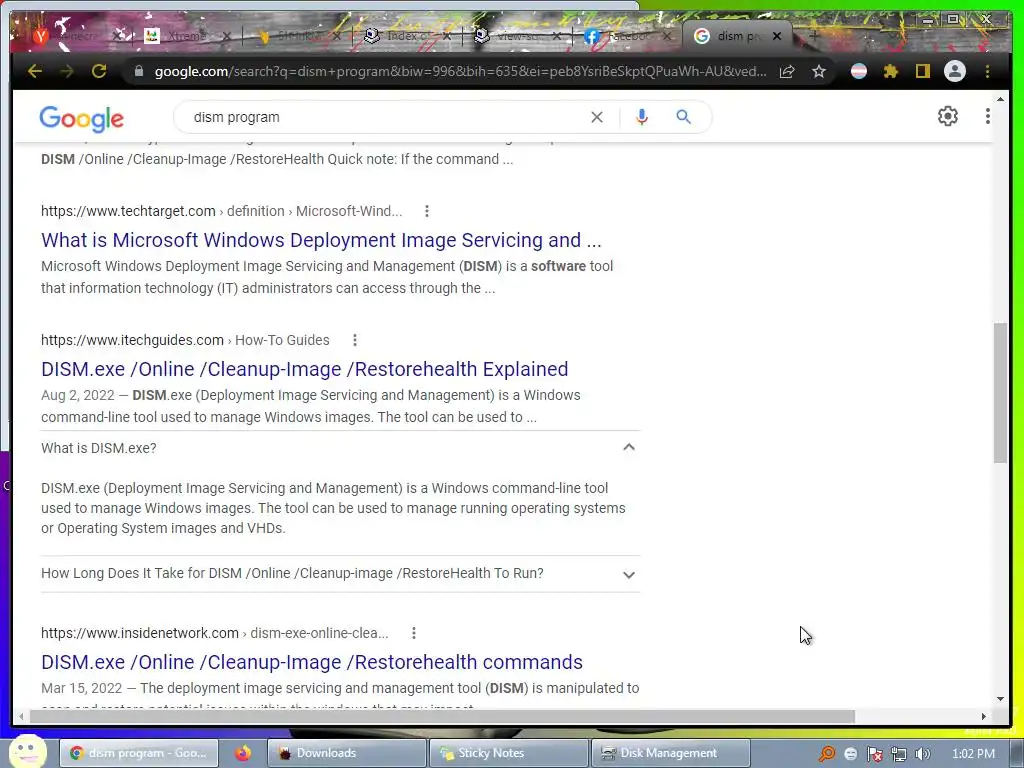Reload the page with the refresh icon
Image resolution: width=1024 pixels, height=768 pixels.
coord(99,71)
